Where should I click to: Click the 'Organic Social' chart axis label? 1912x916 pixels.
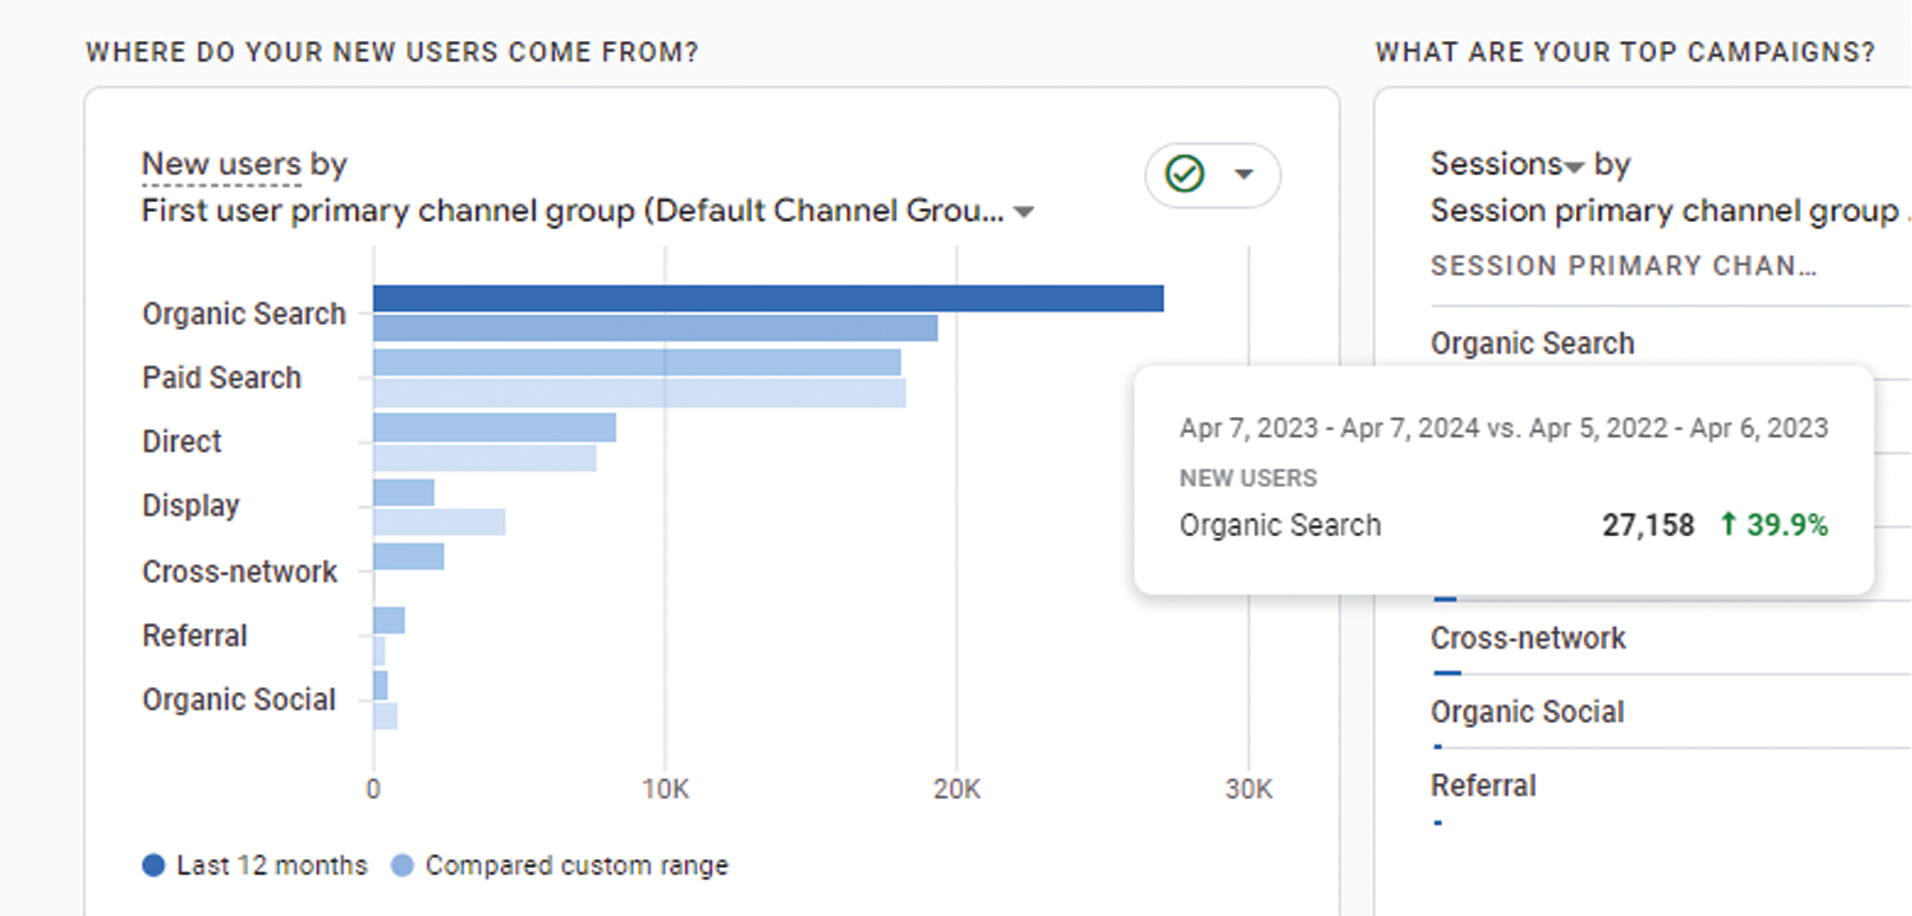click(x=239, y=700)
